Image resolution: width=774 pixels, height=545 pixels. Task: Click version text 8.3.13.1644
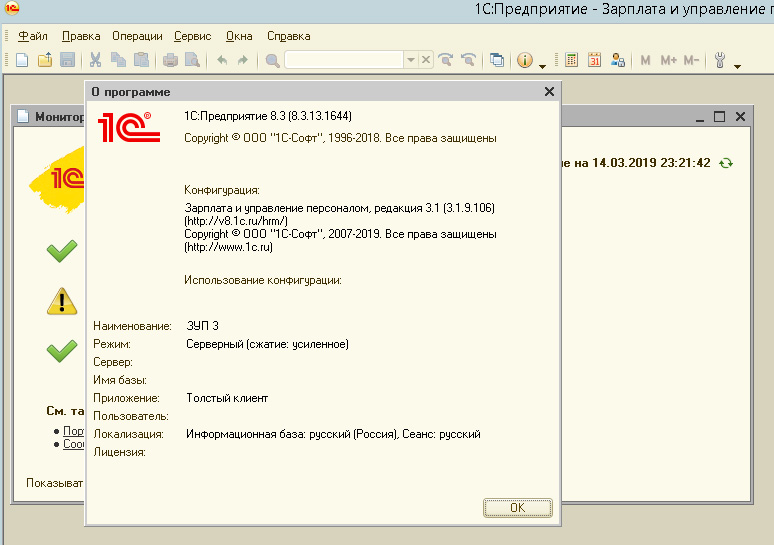pos(320,116)
